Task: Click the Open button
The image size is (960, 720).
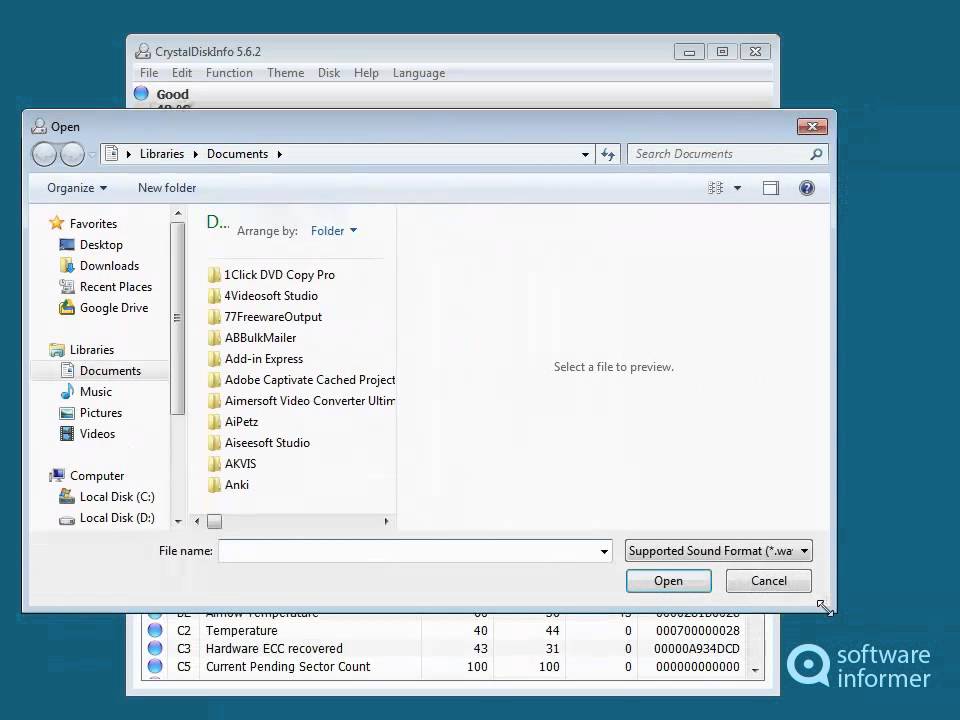Action: 669,581
